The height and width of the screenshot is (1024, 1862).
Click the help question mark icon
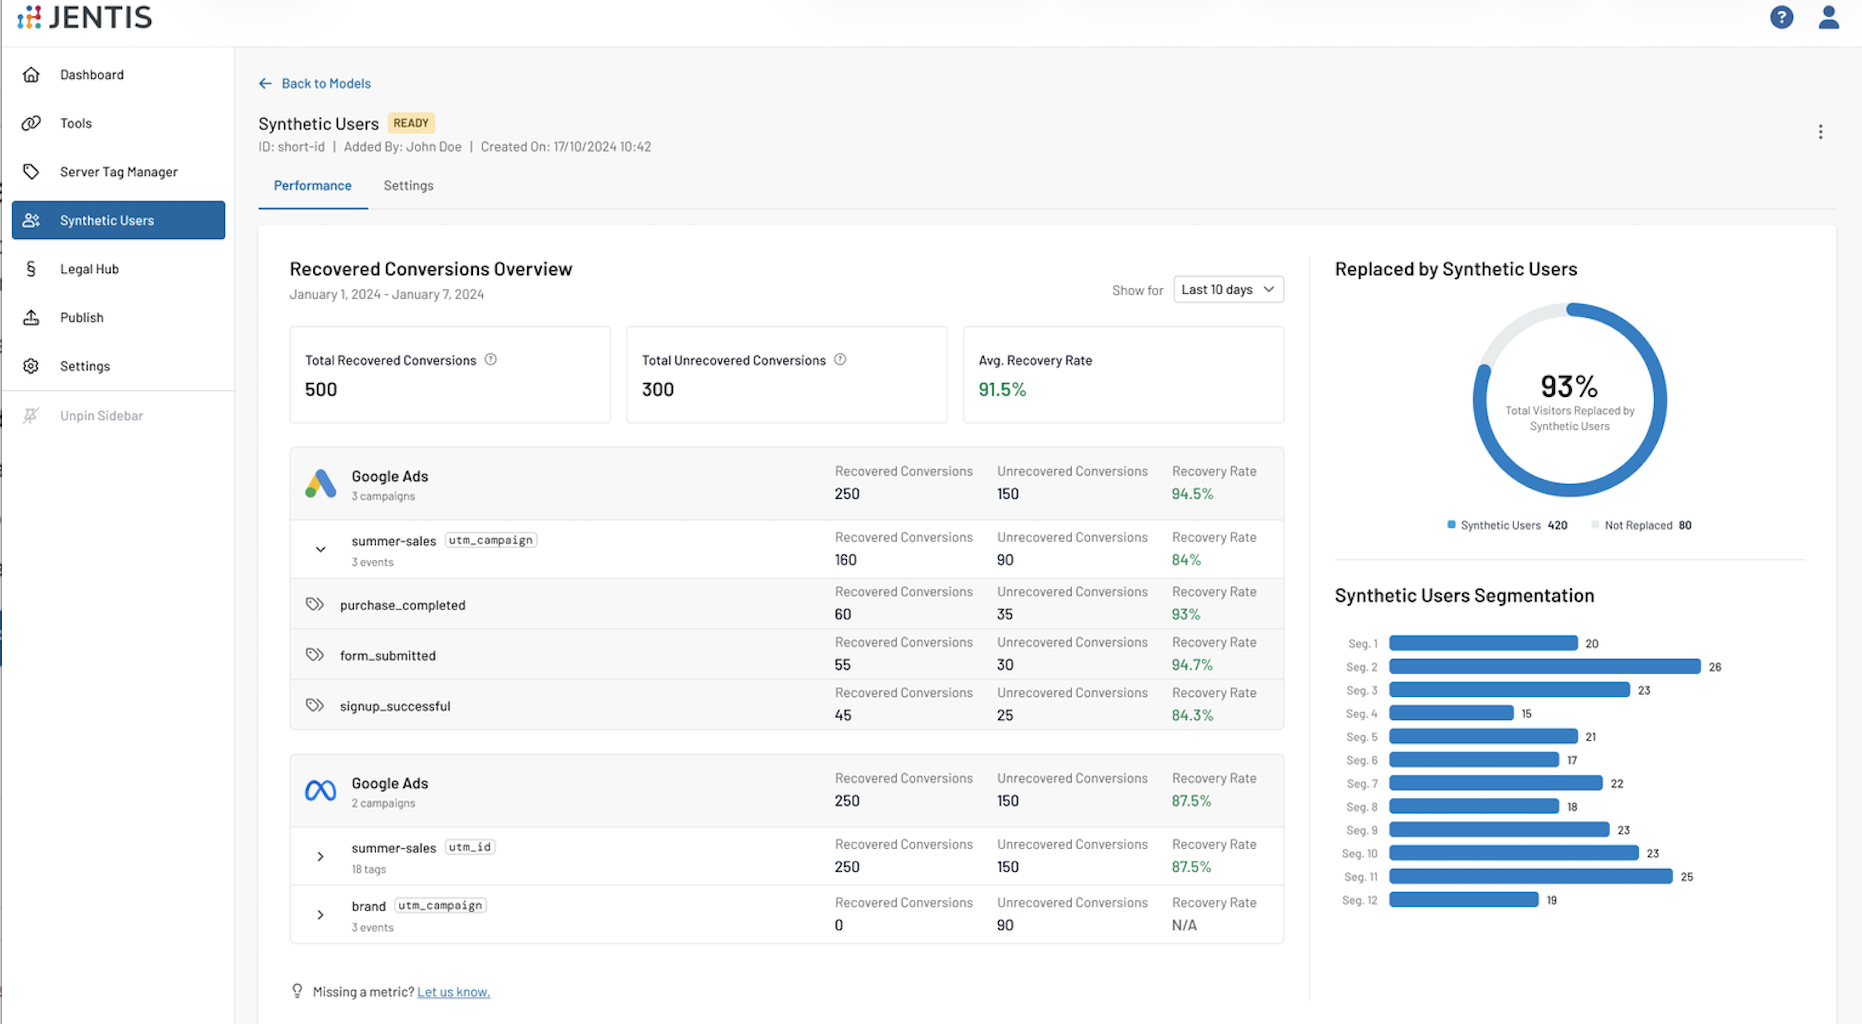coord(1781,17)
